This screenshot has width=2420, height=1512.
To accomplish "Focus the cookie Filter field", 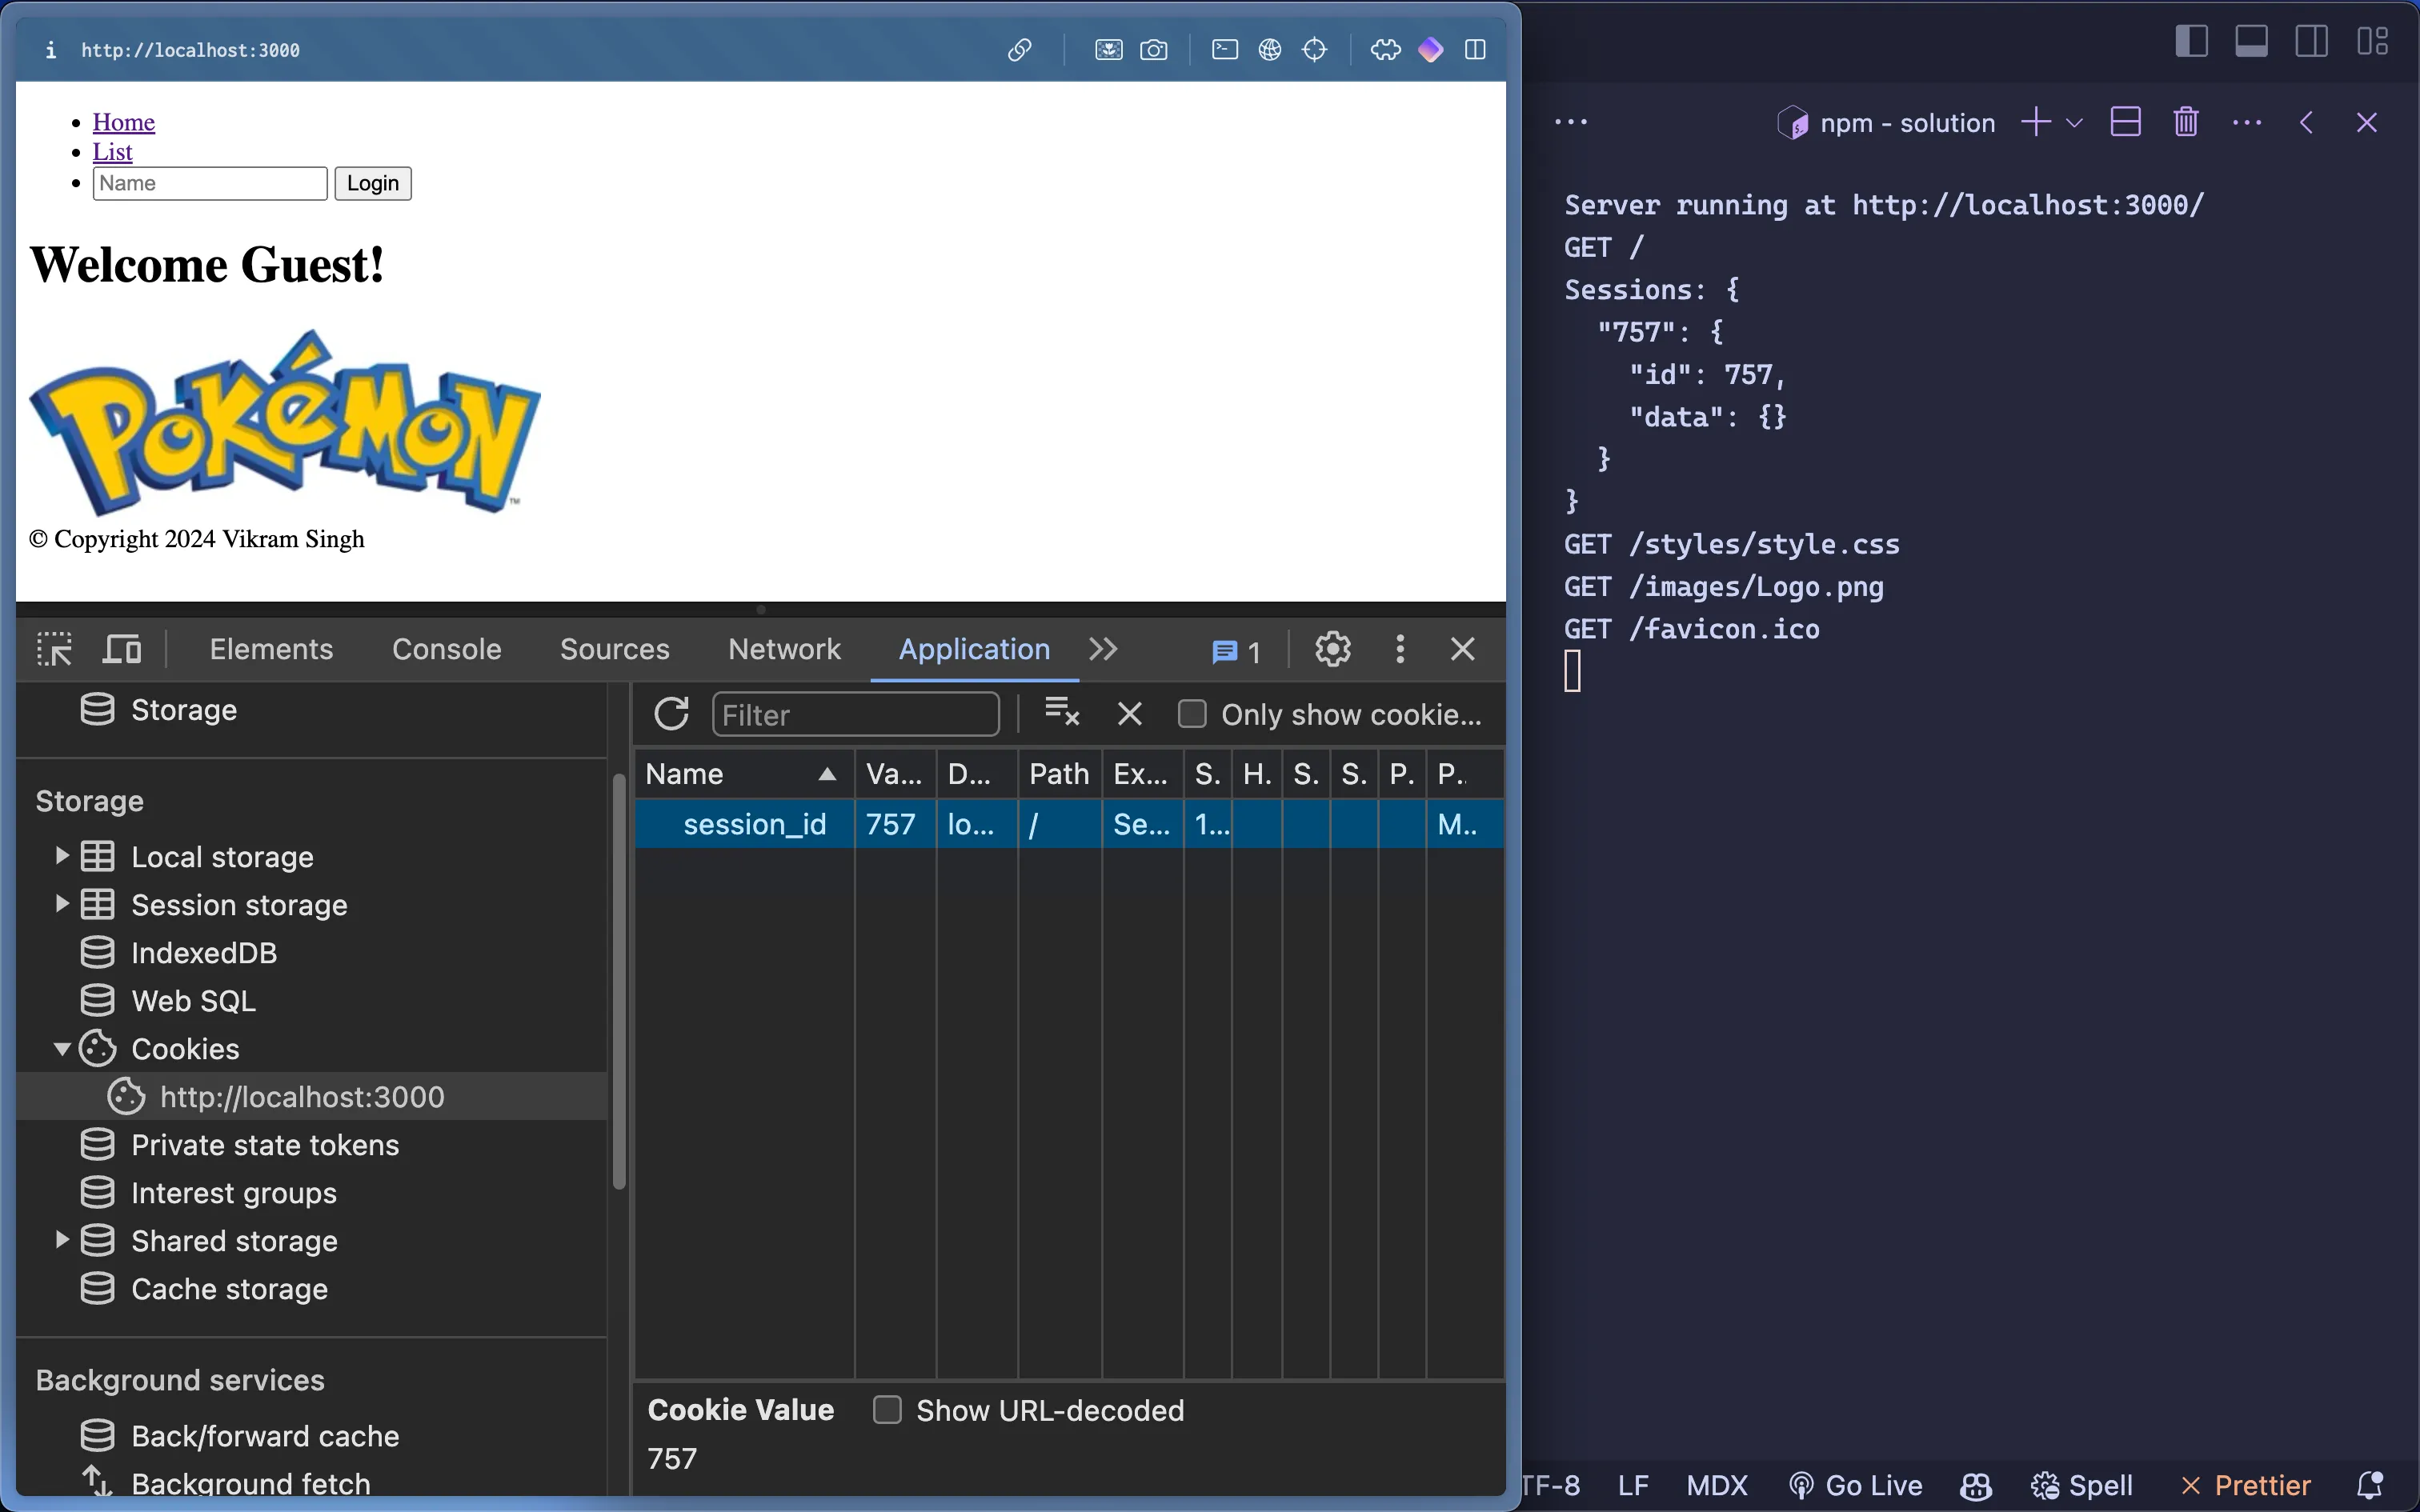I will point(856,714).
